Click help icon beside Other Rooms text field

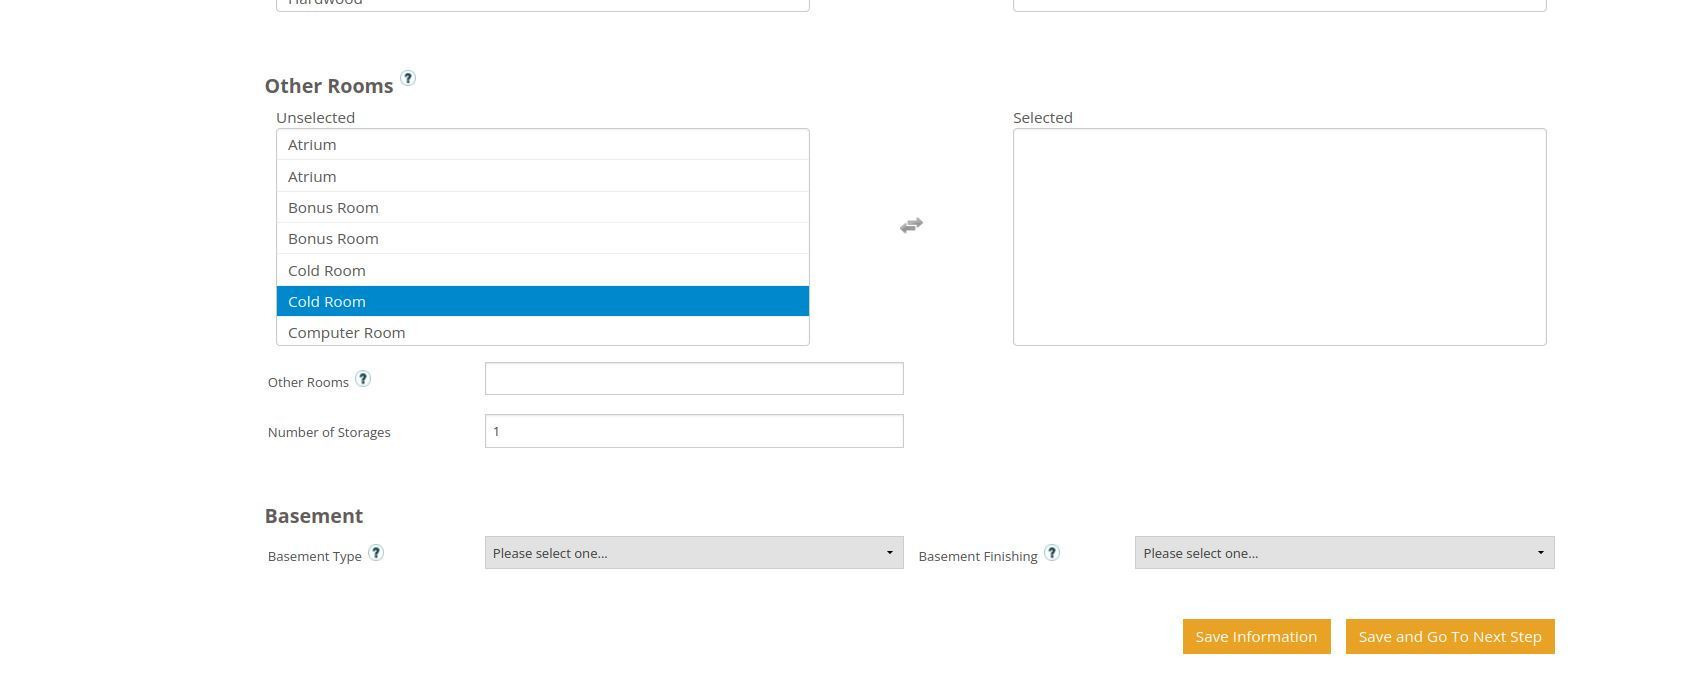coord(363,379)
